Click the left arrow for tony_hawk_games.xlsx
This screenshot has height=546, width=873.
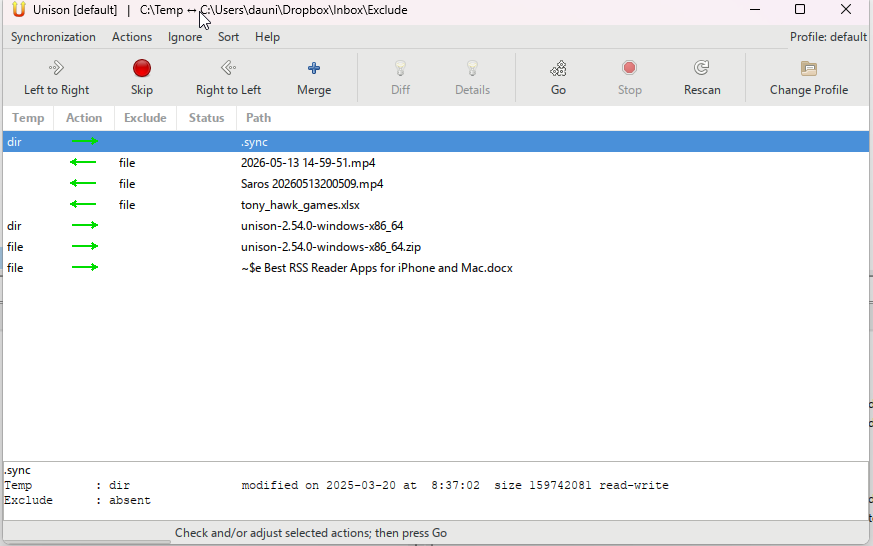(x=83, y=204)
